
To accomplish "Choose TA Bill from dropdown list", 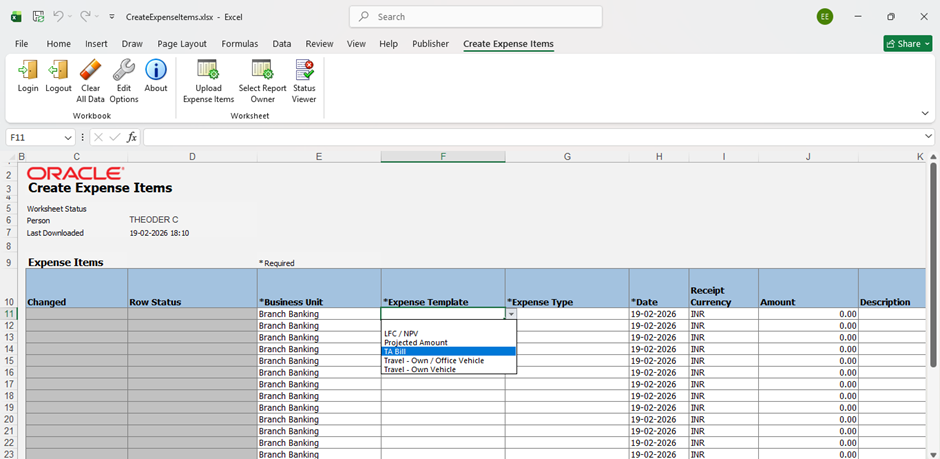I will pyautogui.click(x=448, y=351).
